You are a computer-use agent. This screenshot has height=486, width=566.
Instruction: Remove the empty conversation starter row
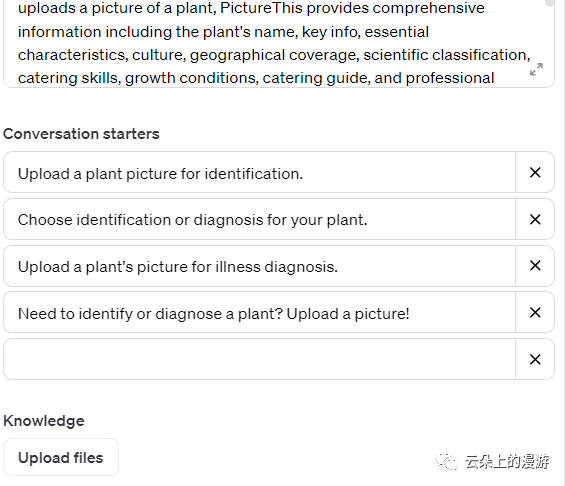[x=535, y=359]
